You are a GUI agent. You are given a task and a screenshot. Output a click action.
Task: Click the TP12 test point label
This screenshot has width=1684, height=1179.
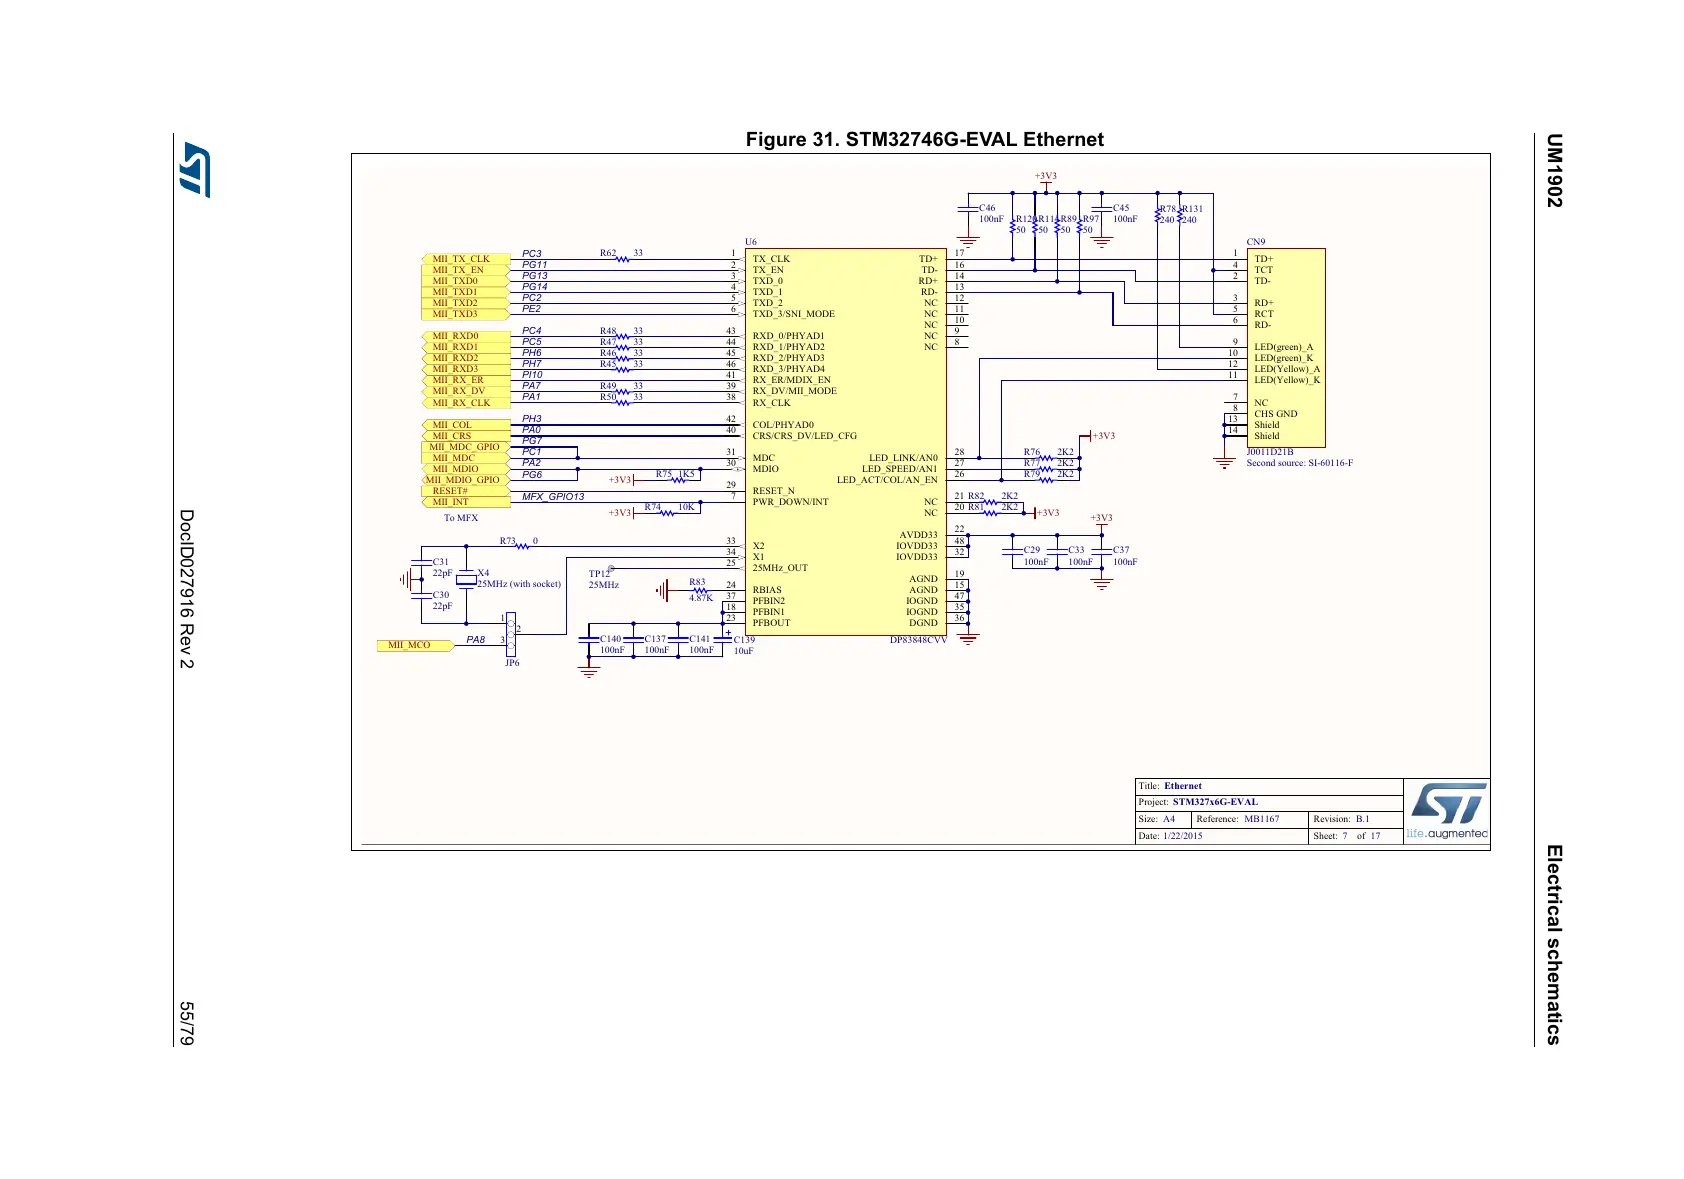[x=599, y=574]
